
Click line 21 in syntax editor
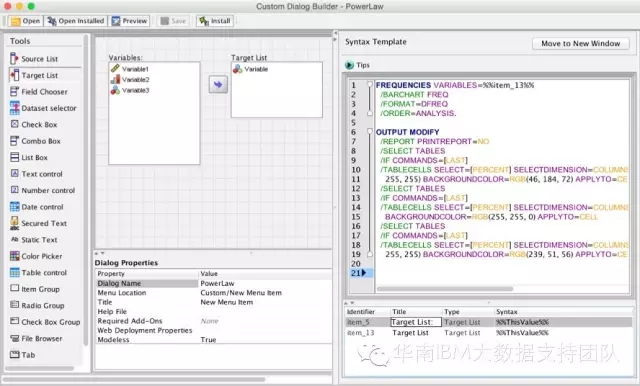pyautogui.click(x=502, y=273)
